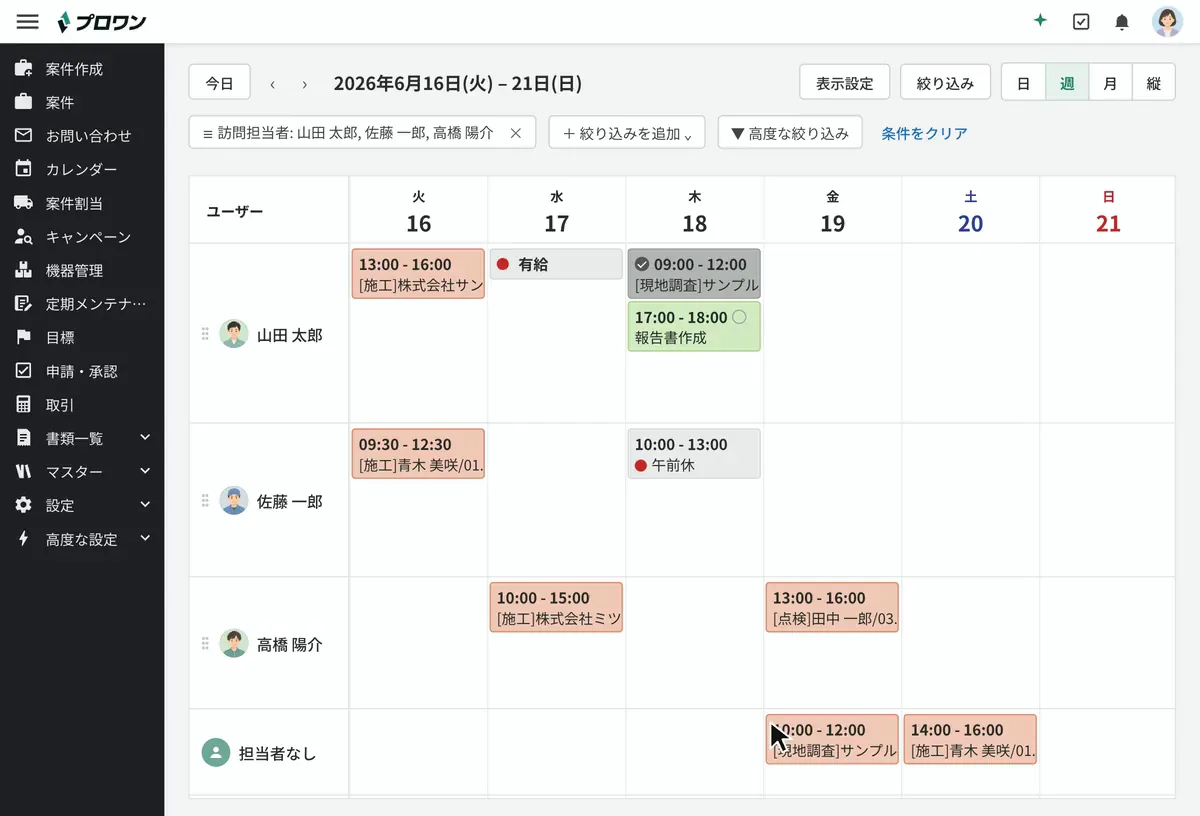Screen dimensions: 1200x816
Task: Open the user profile avatar
Action: pyautogui.click(x=1167, y=21)
